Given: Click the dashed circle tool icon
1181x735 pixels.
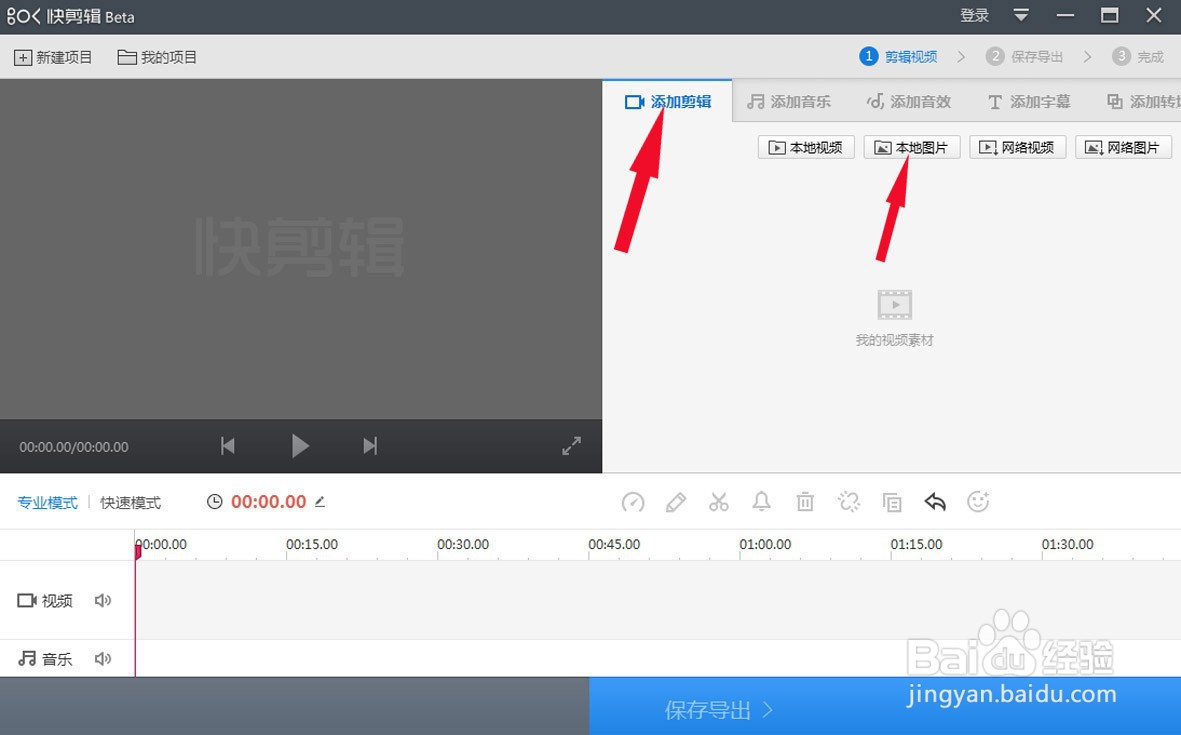Looking at the screenshot, I should [849, 502].
